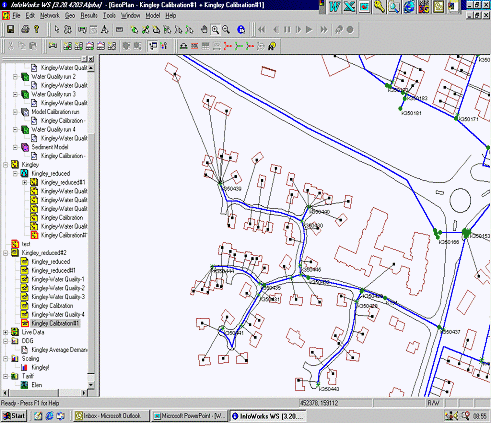
Task: Click the greyed-out paste clipboard icon
Action: (33, 46)
